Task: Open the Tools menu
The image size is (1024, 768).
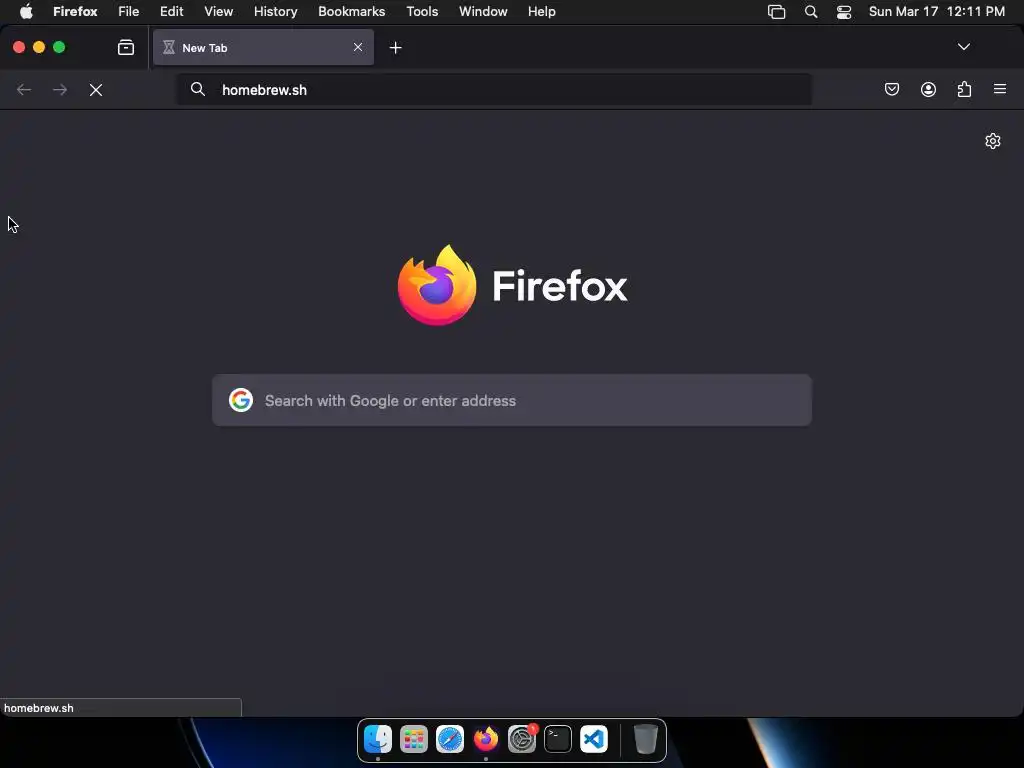Action: click(x=422, y=12)
